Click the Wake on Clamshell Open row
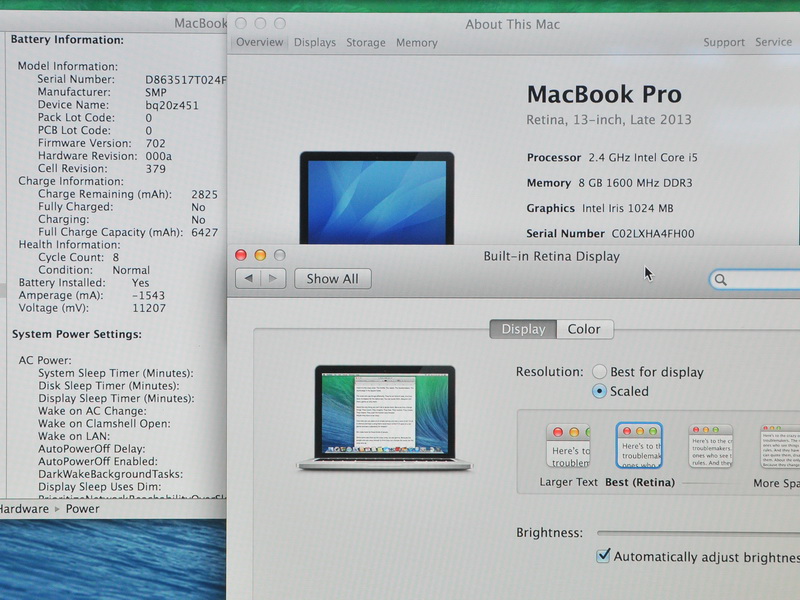800x600 pixels. coord(104,423)
